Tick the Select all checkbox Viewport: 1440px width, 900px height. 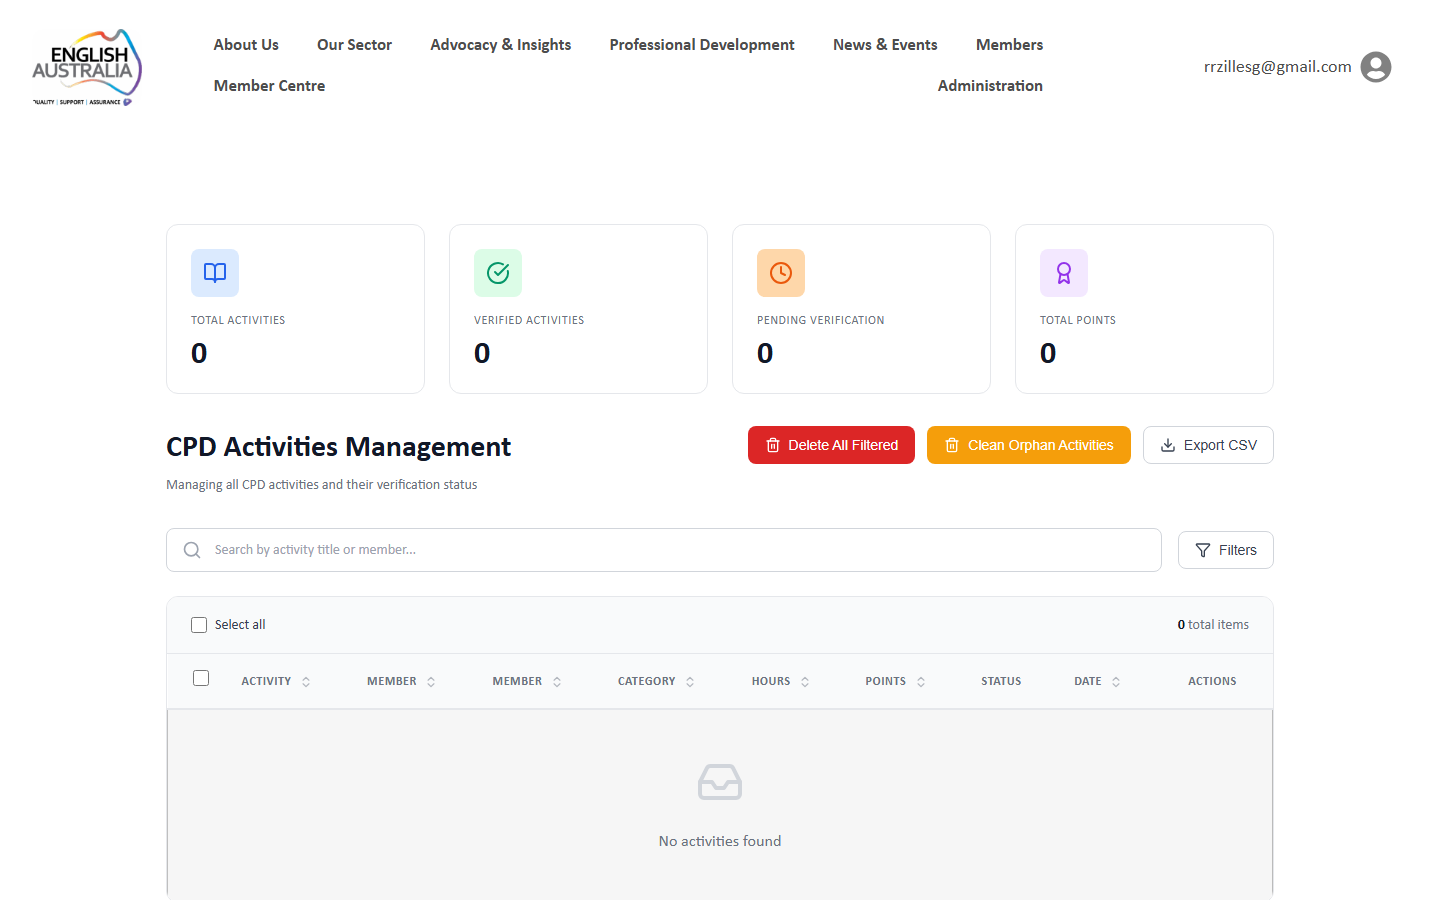pos(199,625)
